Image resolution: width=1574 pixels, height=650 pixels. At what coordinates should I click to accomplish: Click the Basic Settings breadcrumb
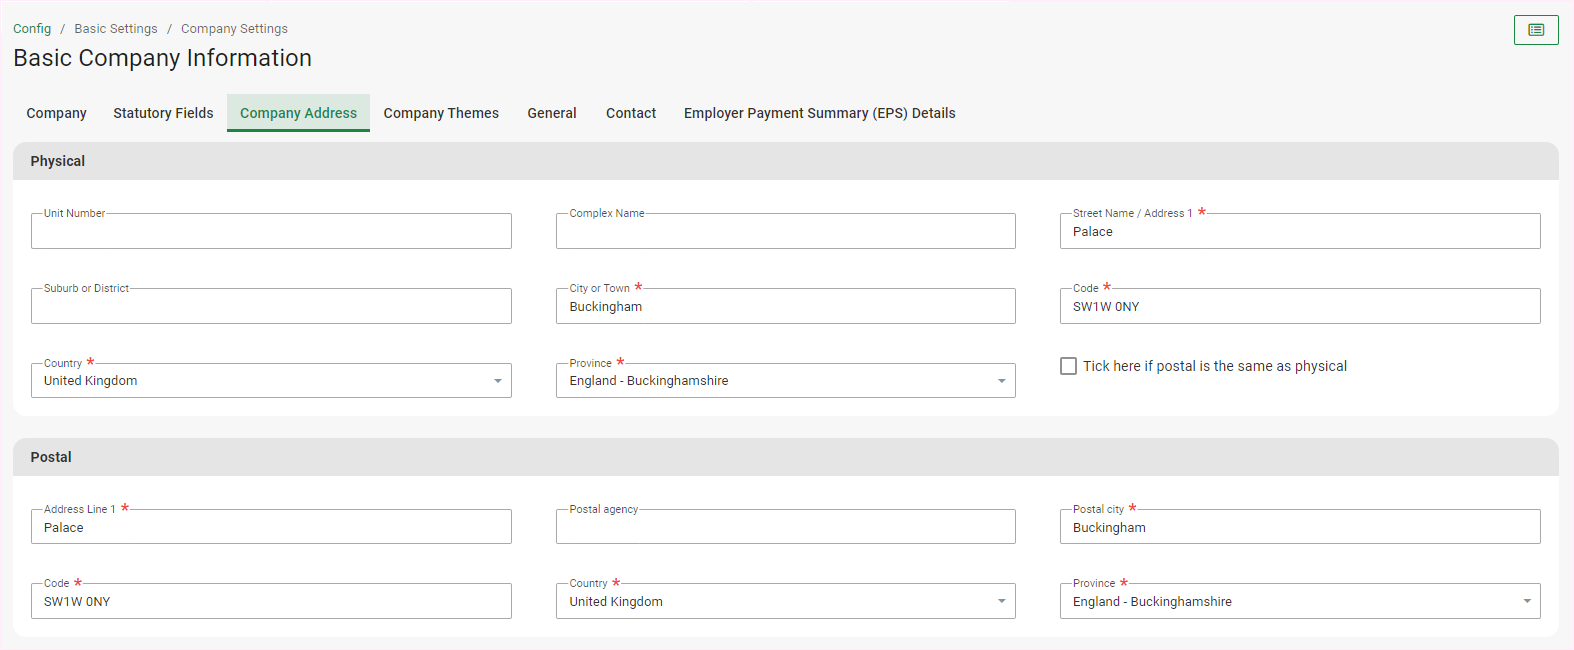[x=116, y=29]
